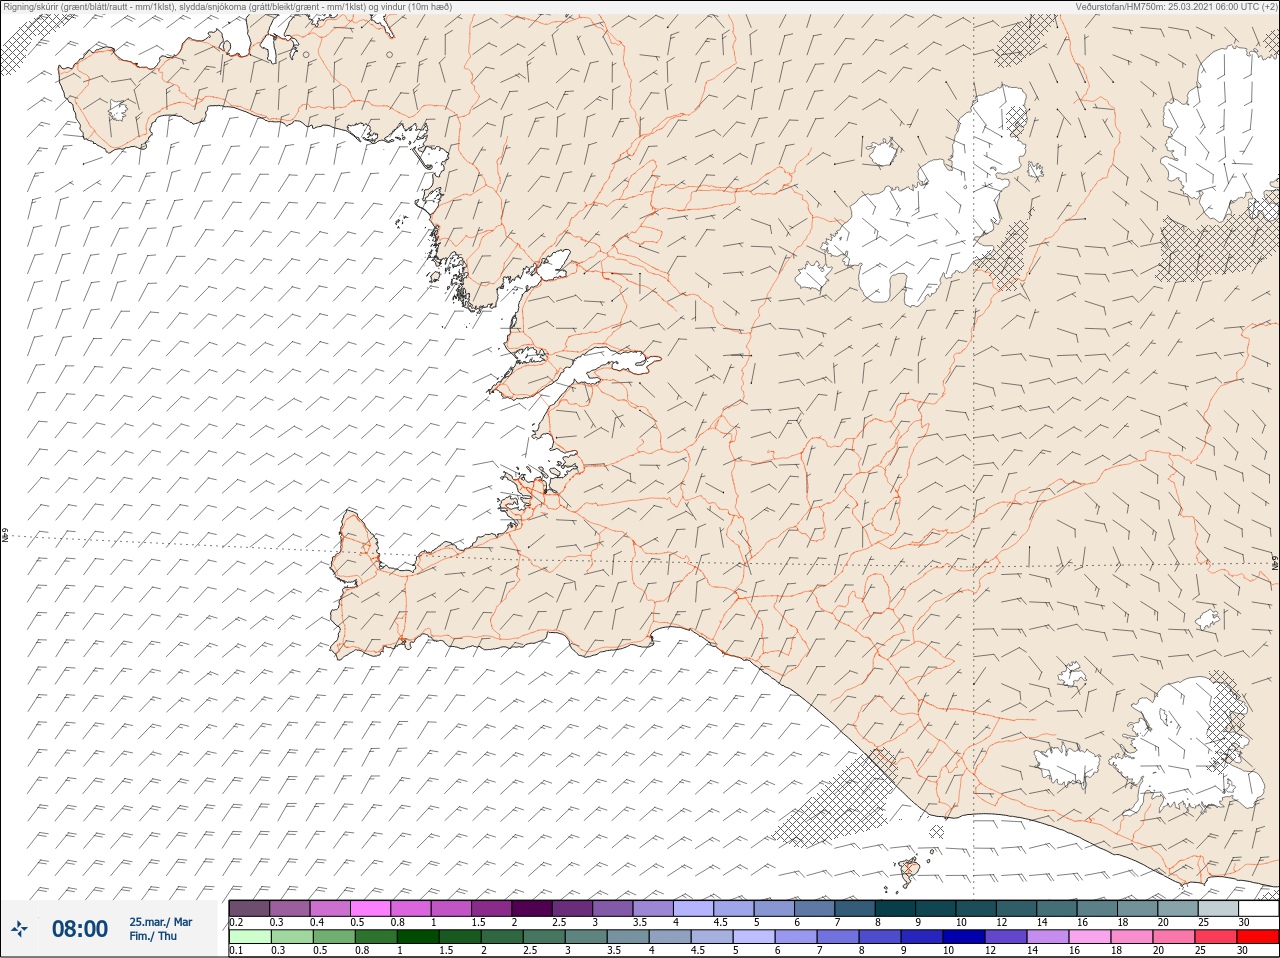
Task: Pick the pale mint swatch labeled 0.1
Action: pos(249,937)
